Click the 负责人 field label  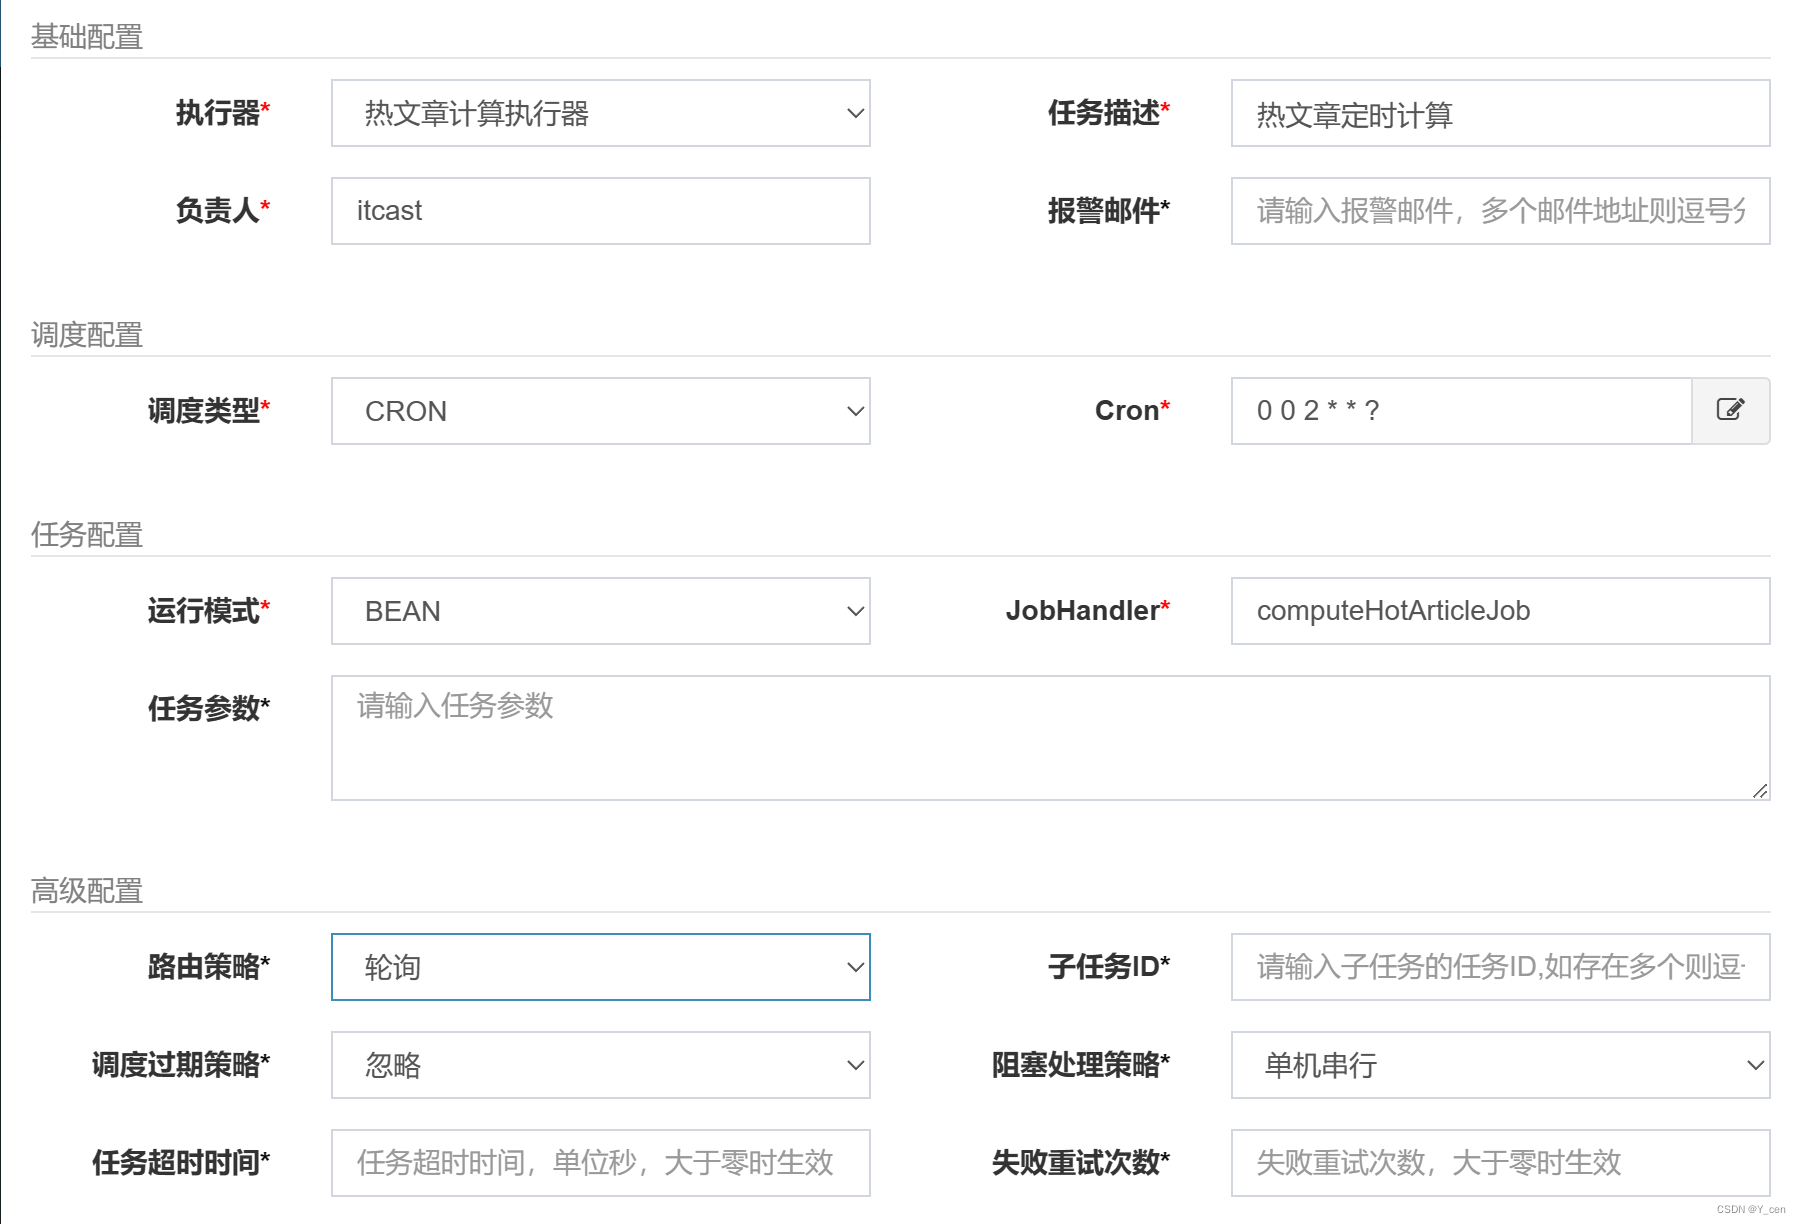(x=223, y=211)
